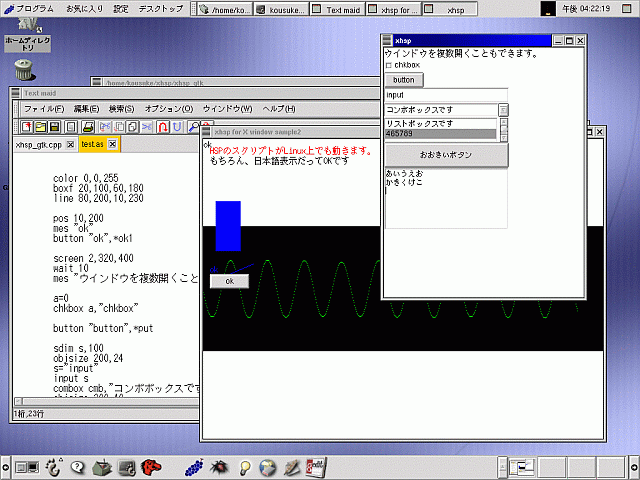The height and width of the screenshot is (480, 640).
Task: Click the Print icon in the toolbar
Action: click(x=88, y=127)
